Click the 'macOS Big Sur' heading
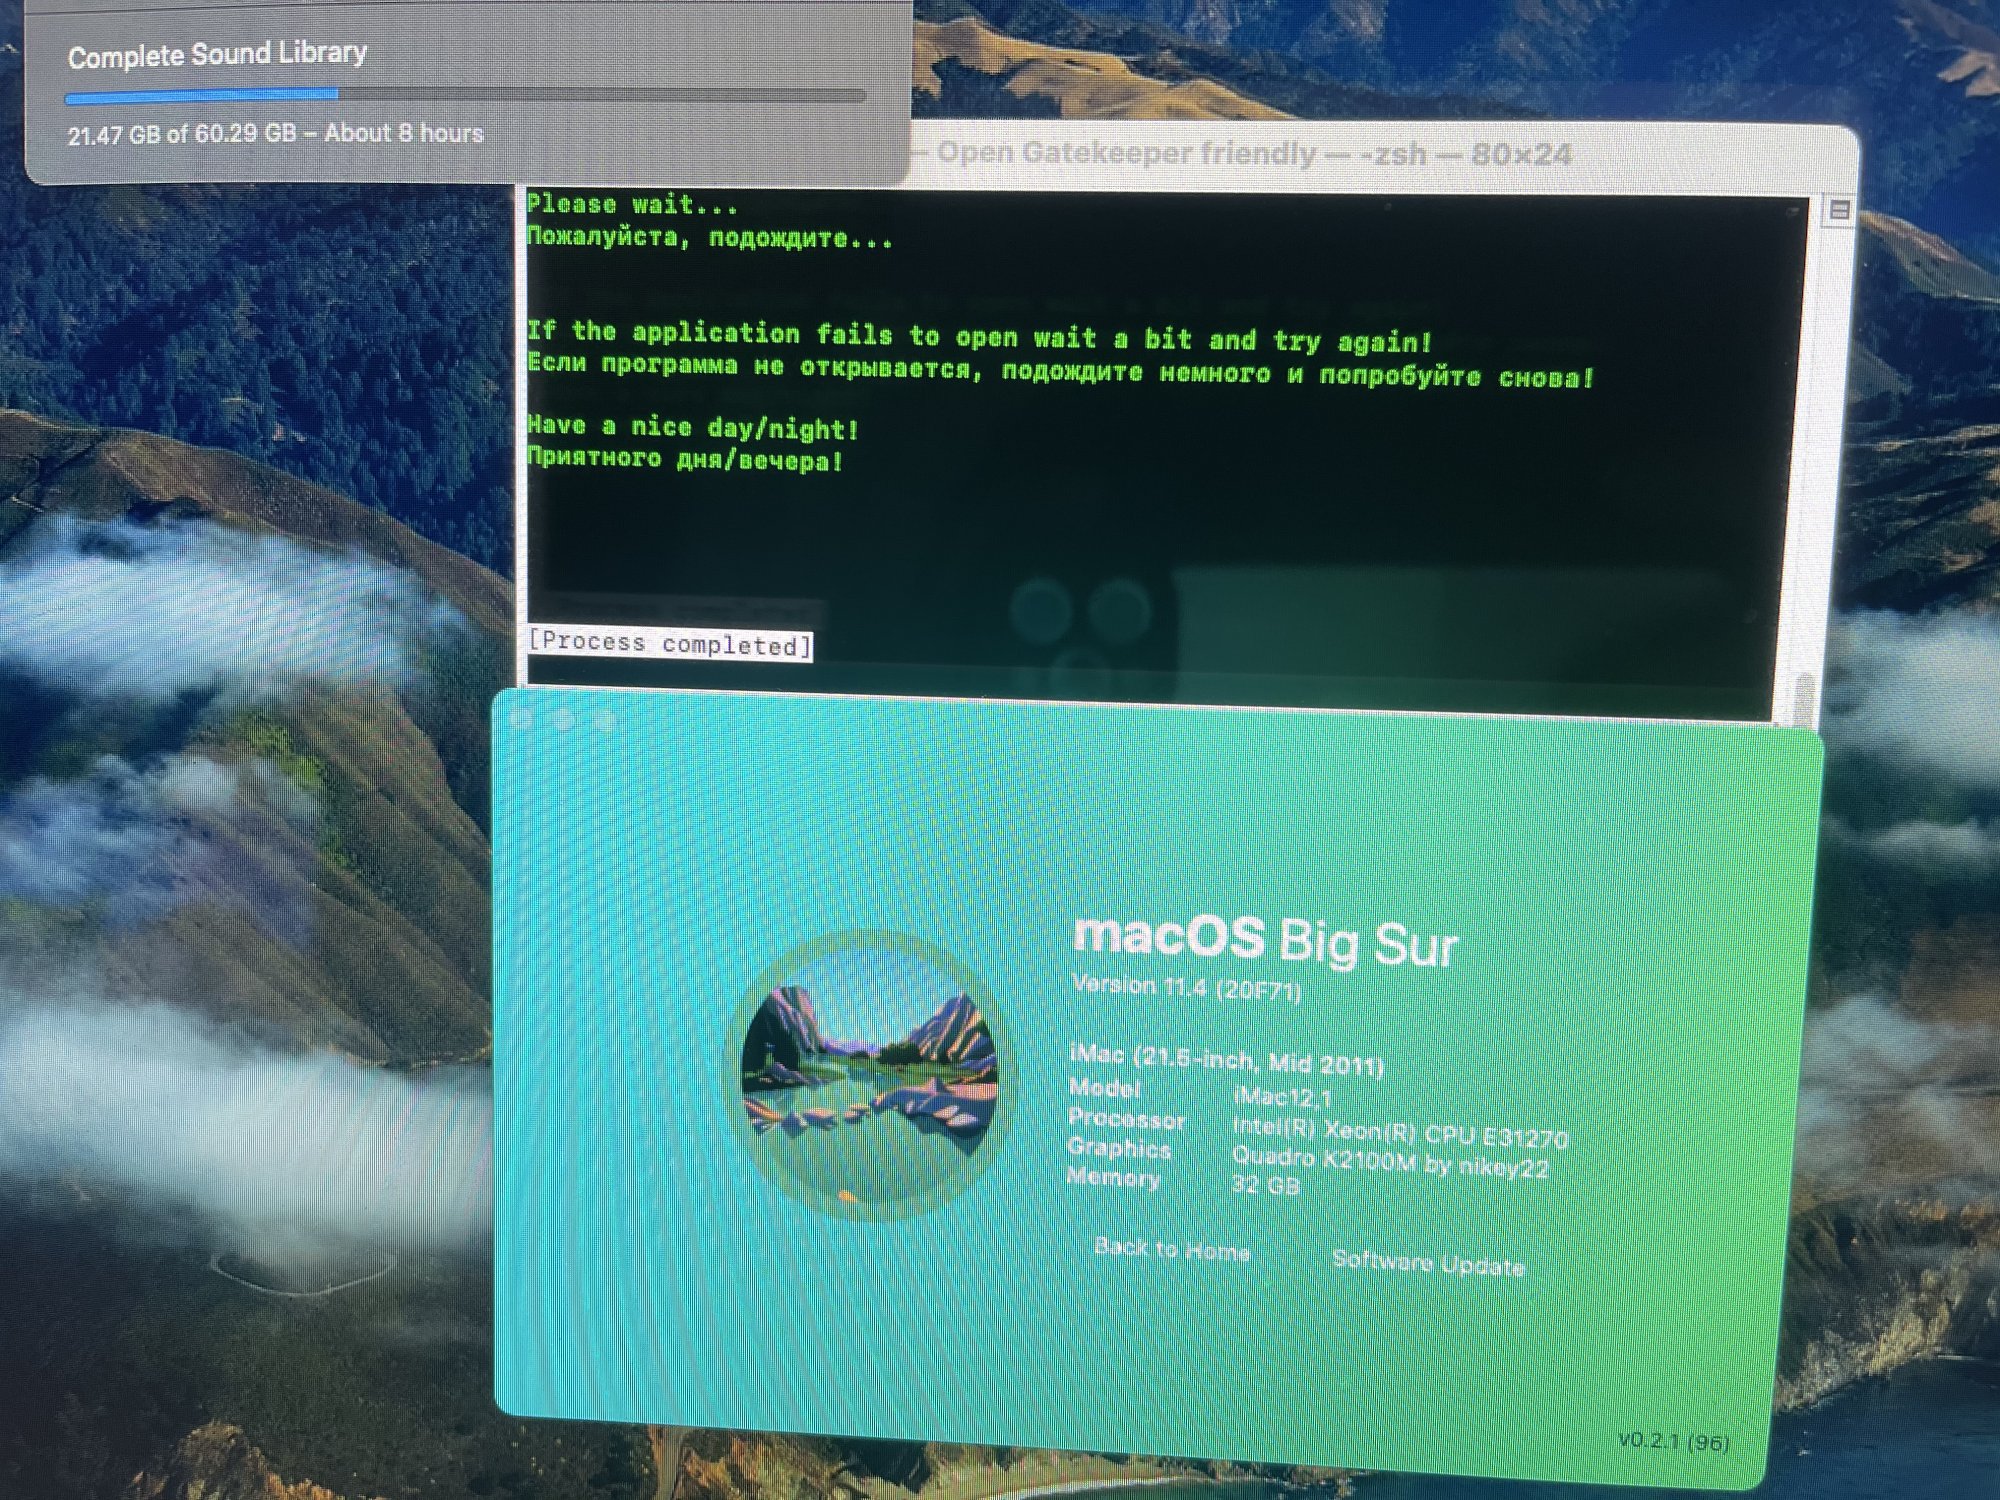The image size is (2000, 1500). pyautogui.click(x=1265, y=940)
